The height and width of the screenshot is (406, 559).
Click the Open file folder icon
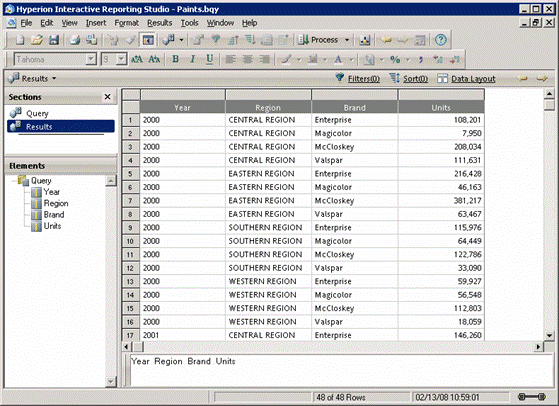tap(37, 40)
